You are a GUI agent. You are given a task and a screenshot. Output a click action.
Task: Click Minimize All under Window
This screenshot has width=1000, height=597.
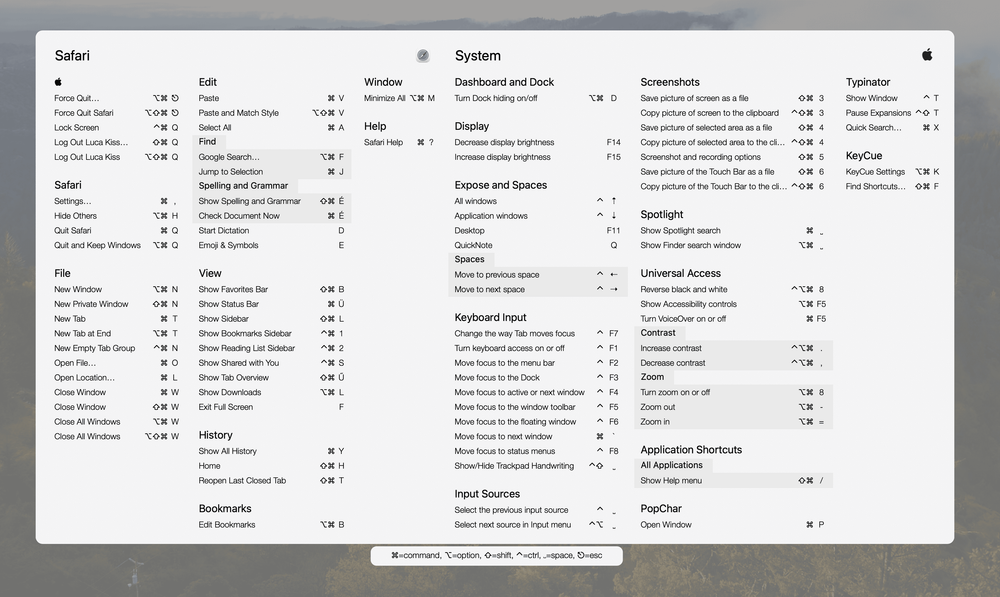point(399,98)
